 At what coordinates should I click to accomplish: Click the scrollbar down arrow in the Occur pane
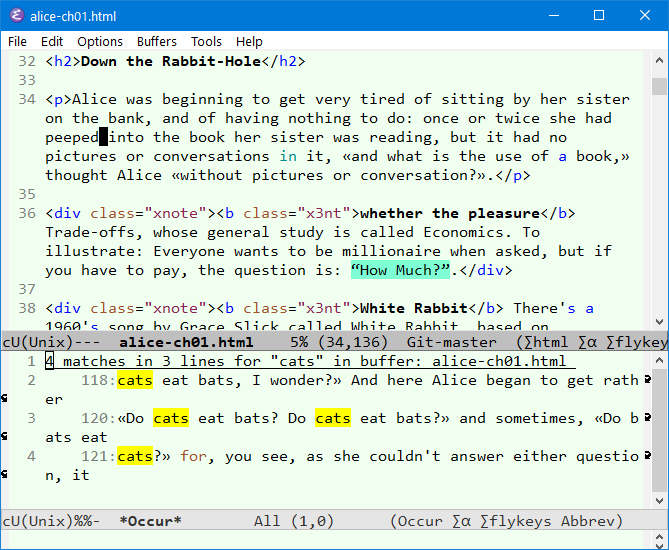click(x=659, y=501)
